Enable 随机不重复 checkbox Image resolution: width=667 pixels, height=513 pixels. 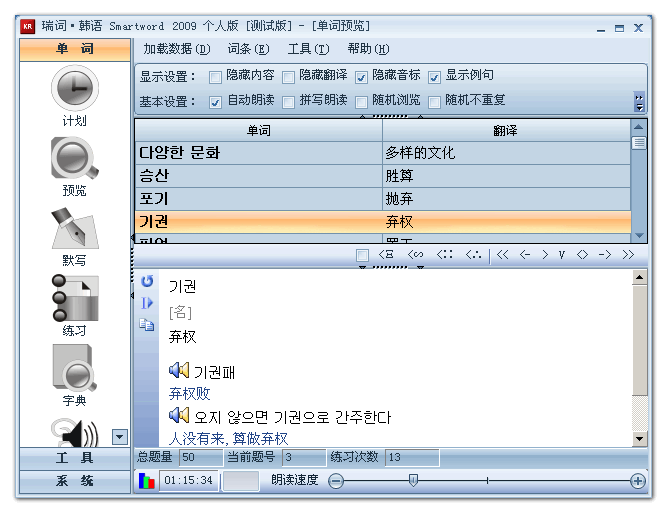434,102
